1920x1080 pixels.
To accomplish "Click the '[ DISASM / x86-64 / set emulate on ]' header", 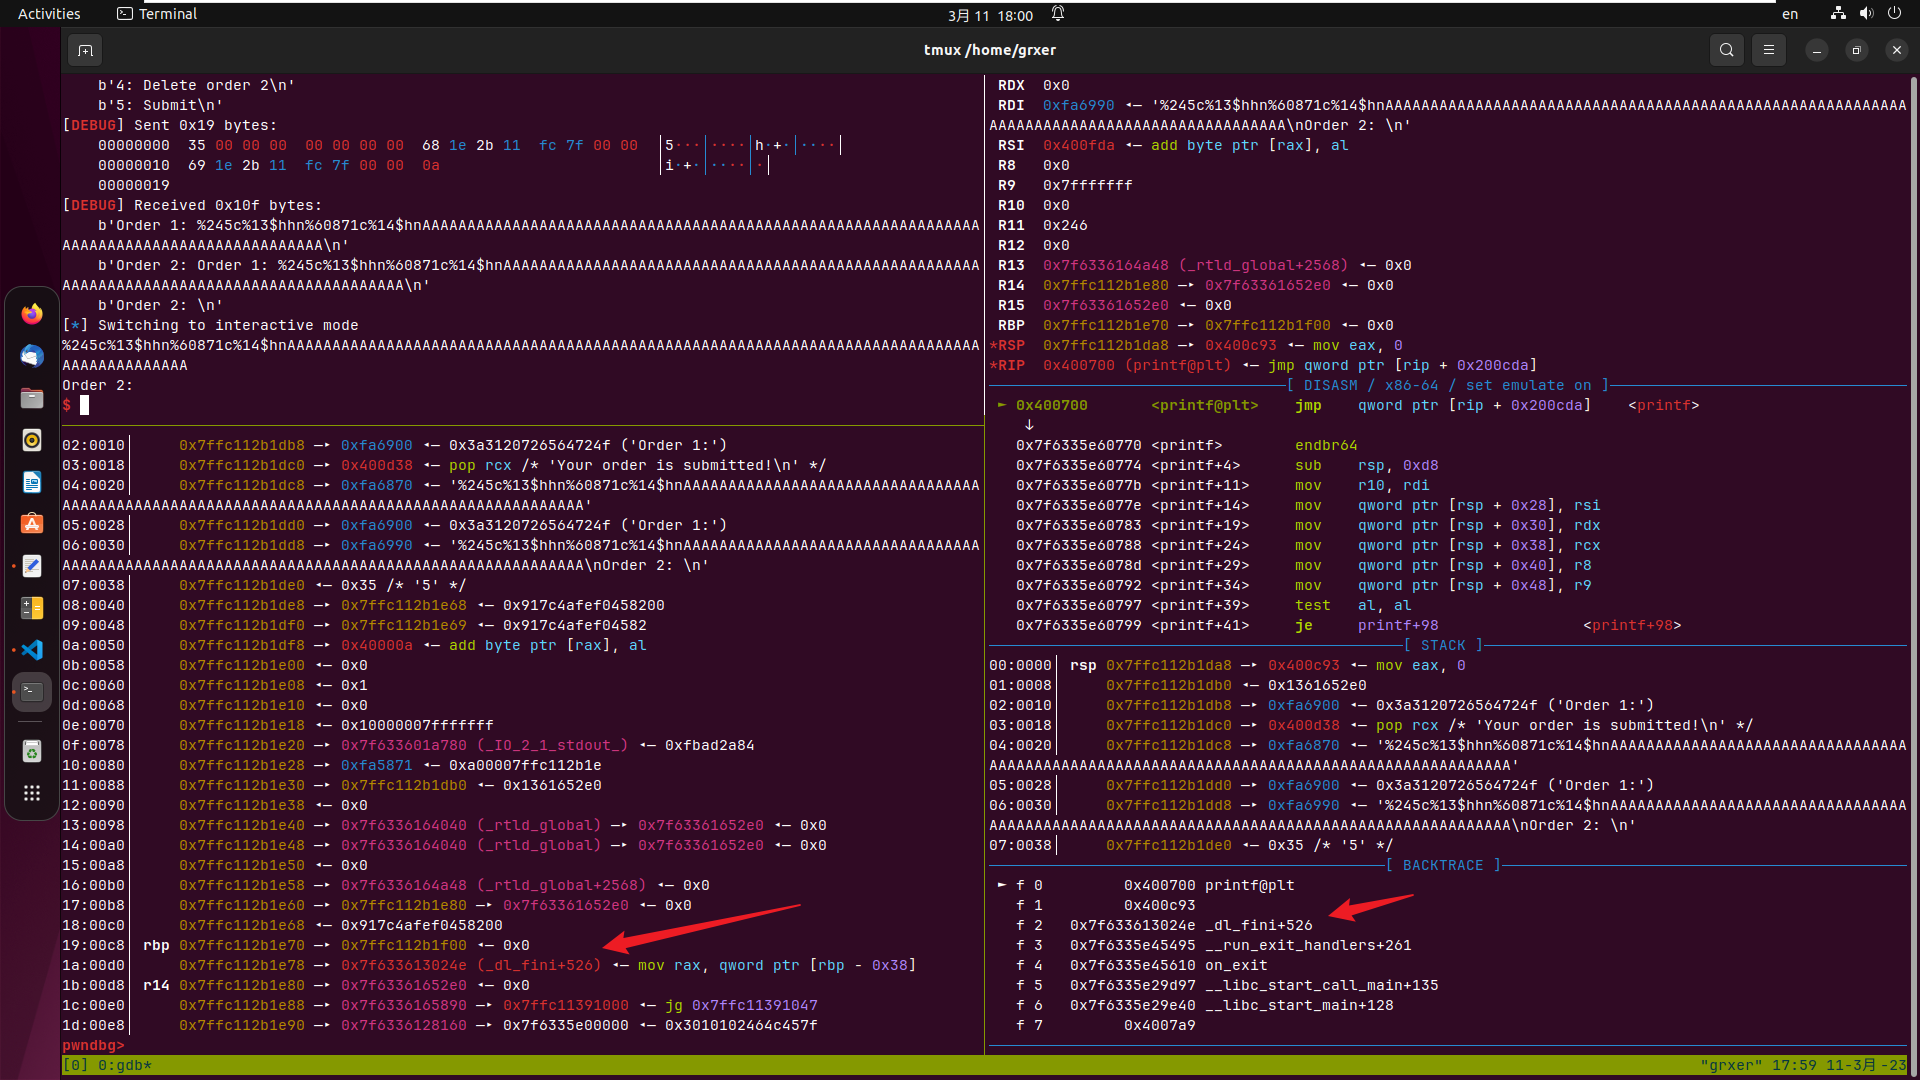I will click(x=1448, y=385).
